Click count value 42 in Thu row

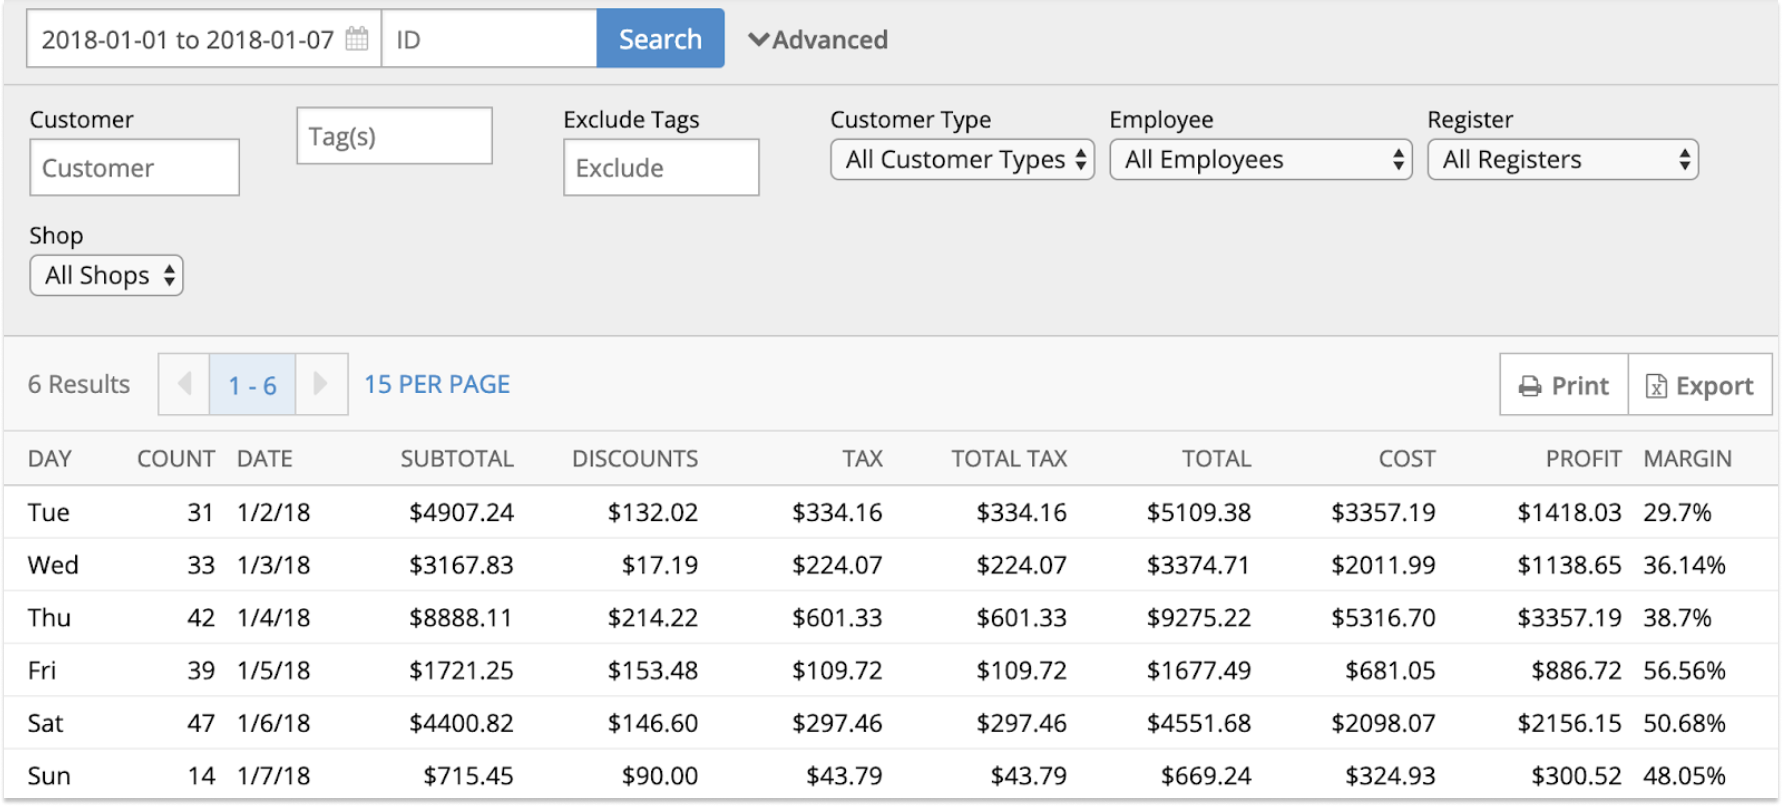[201, 618]
